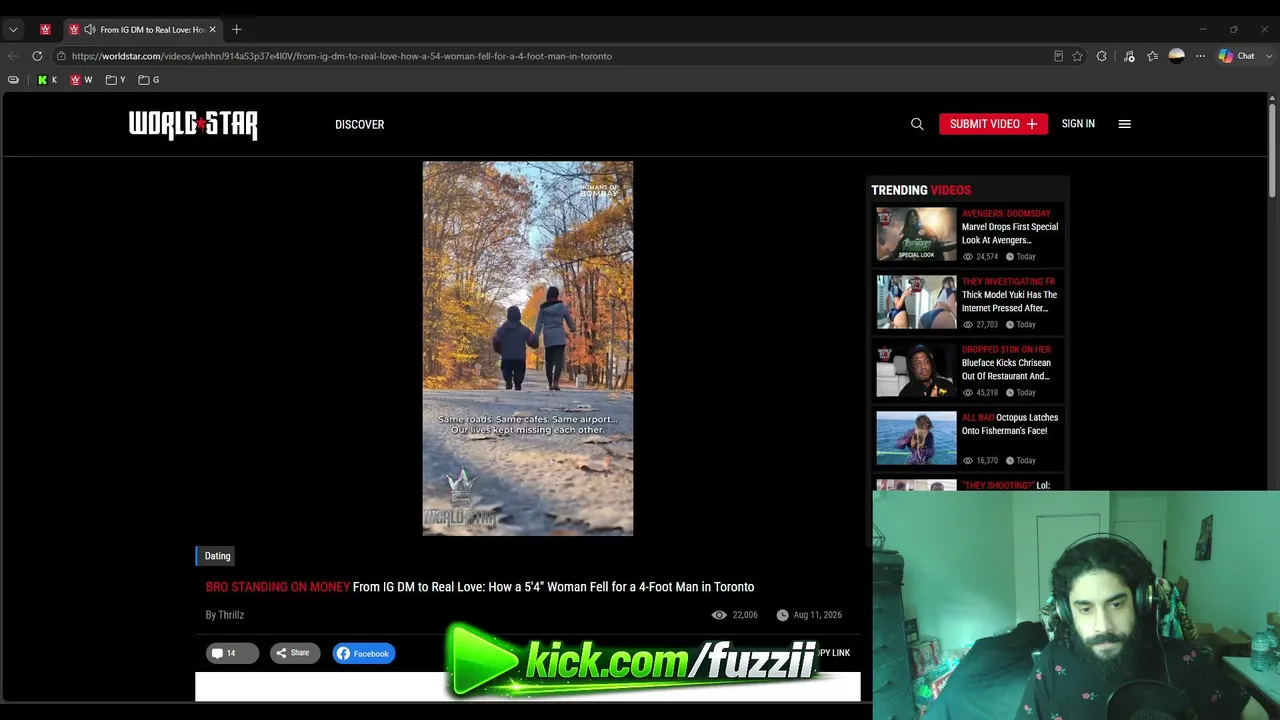This screenshot has height=720, width=1280.
Task: Open the DISCOVER menu
Action: (360, 125)
